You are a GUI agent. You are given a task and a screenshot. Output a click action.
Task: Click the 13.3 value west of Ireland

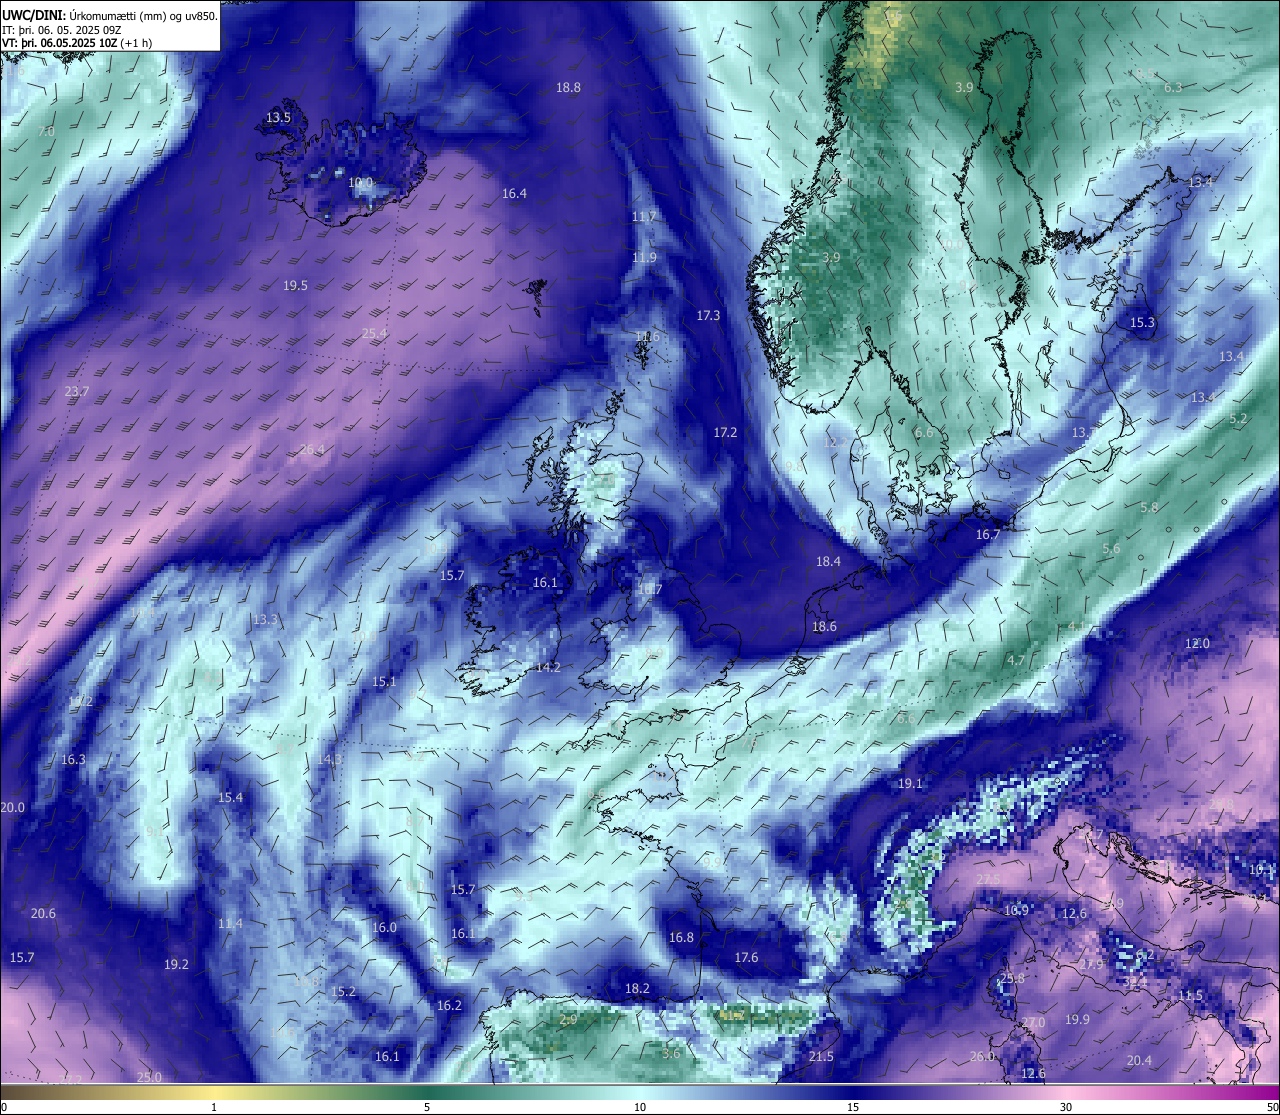click(x=265, y=619)
